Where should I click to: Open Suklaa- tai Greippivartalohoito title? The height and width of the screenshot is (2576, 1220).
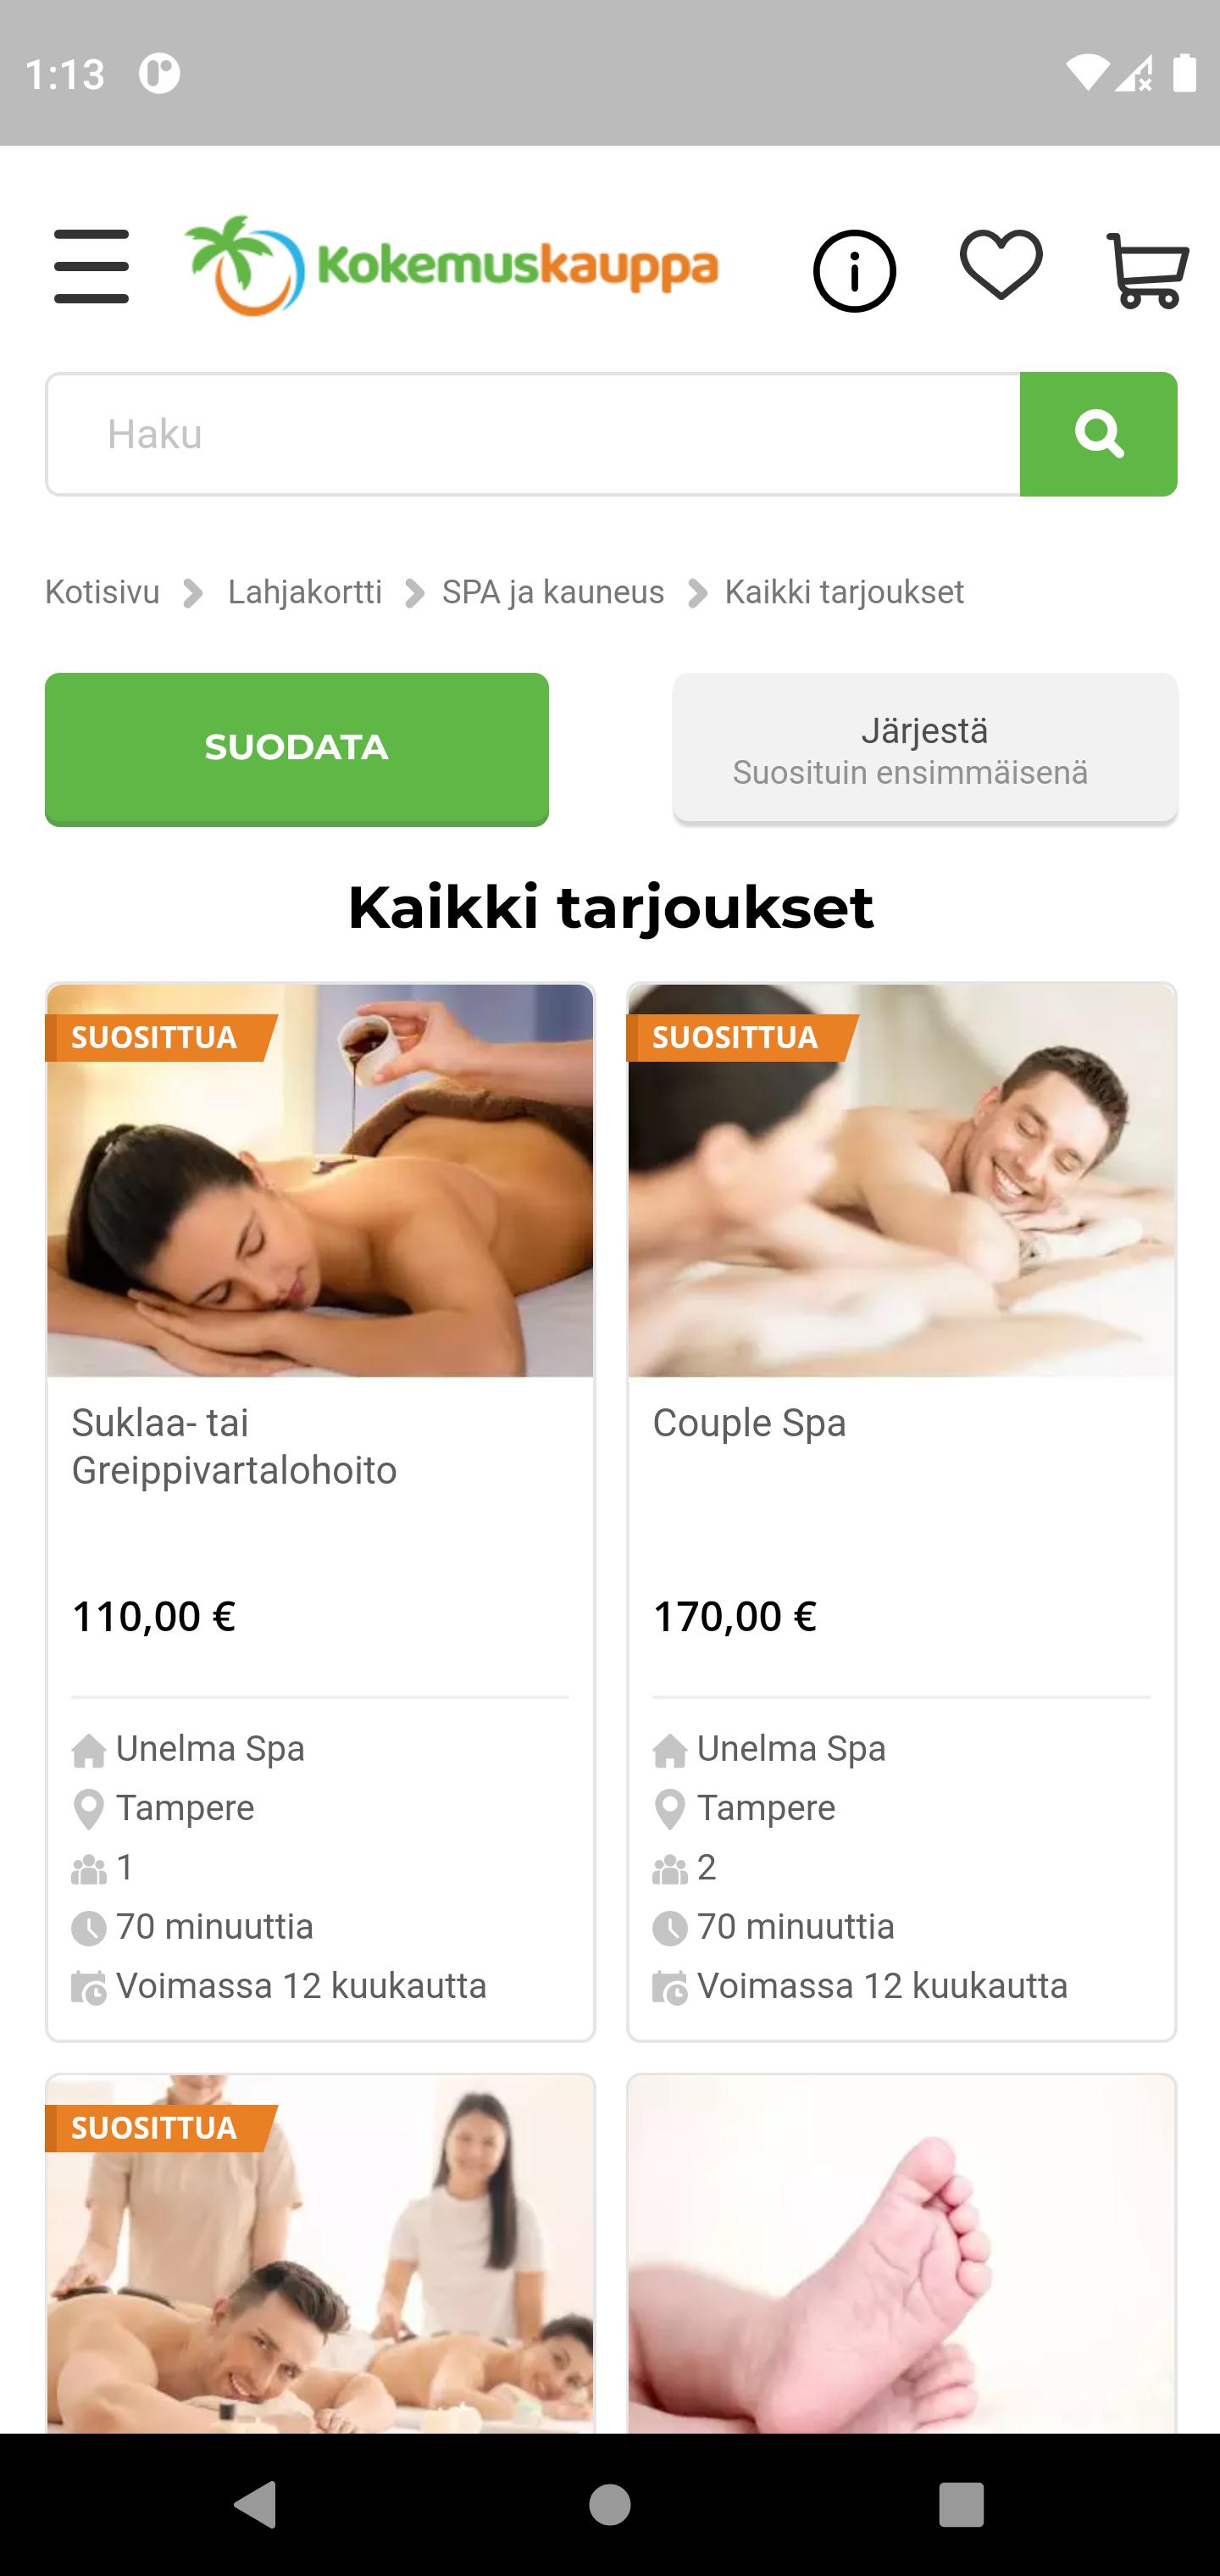pos(234,1446)
